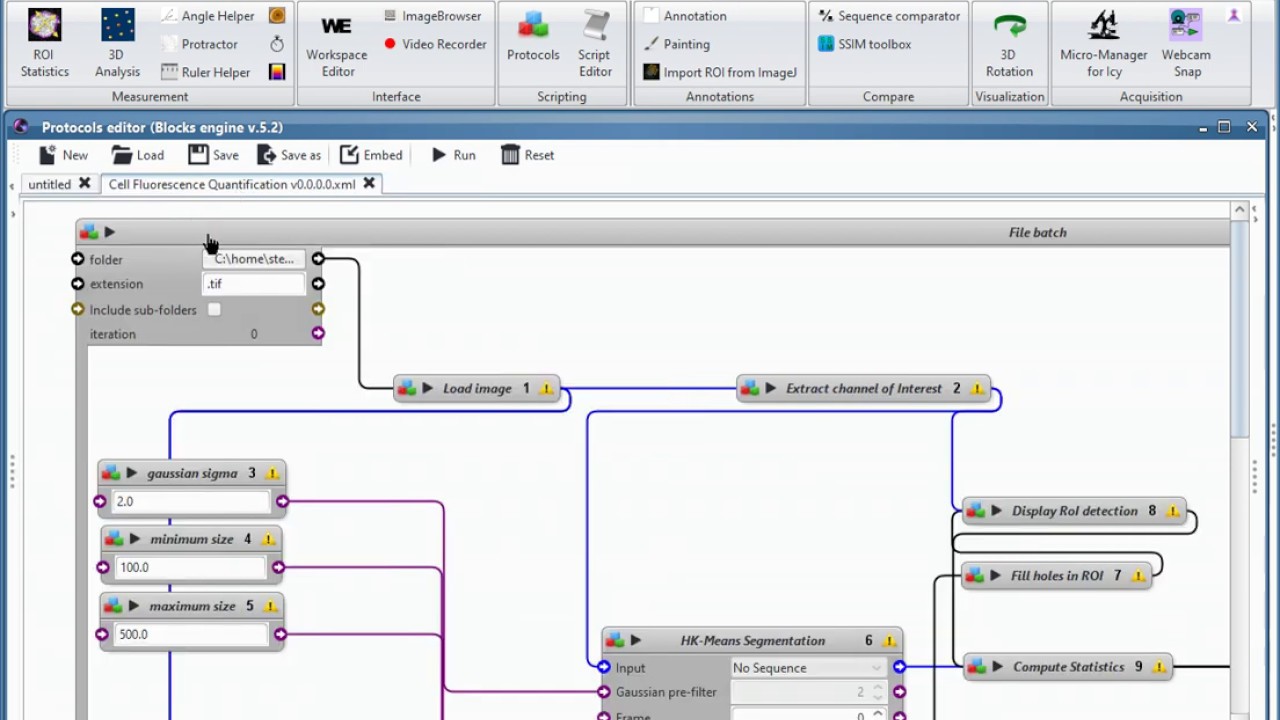Open 3D Rotation visualization
Screen dimensions: 1280x720
pyautogui.click(x=1009, y=42)
